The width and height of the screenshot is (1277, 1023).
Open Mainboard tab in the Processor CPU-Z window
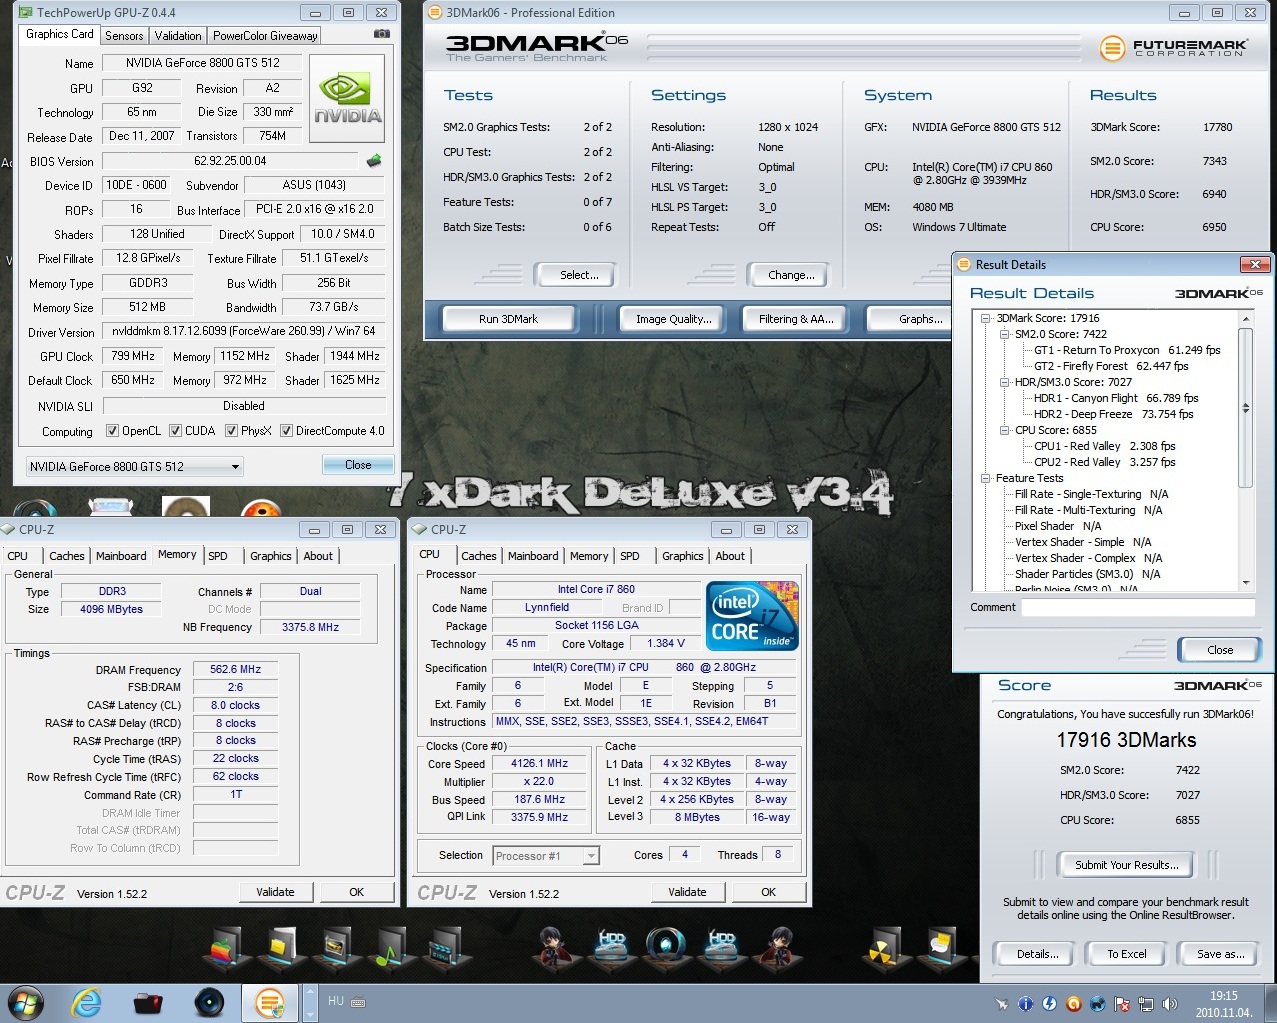pos(533,556)
